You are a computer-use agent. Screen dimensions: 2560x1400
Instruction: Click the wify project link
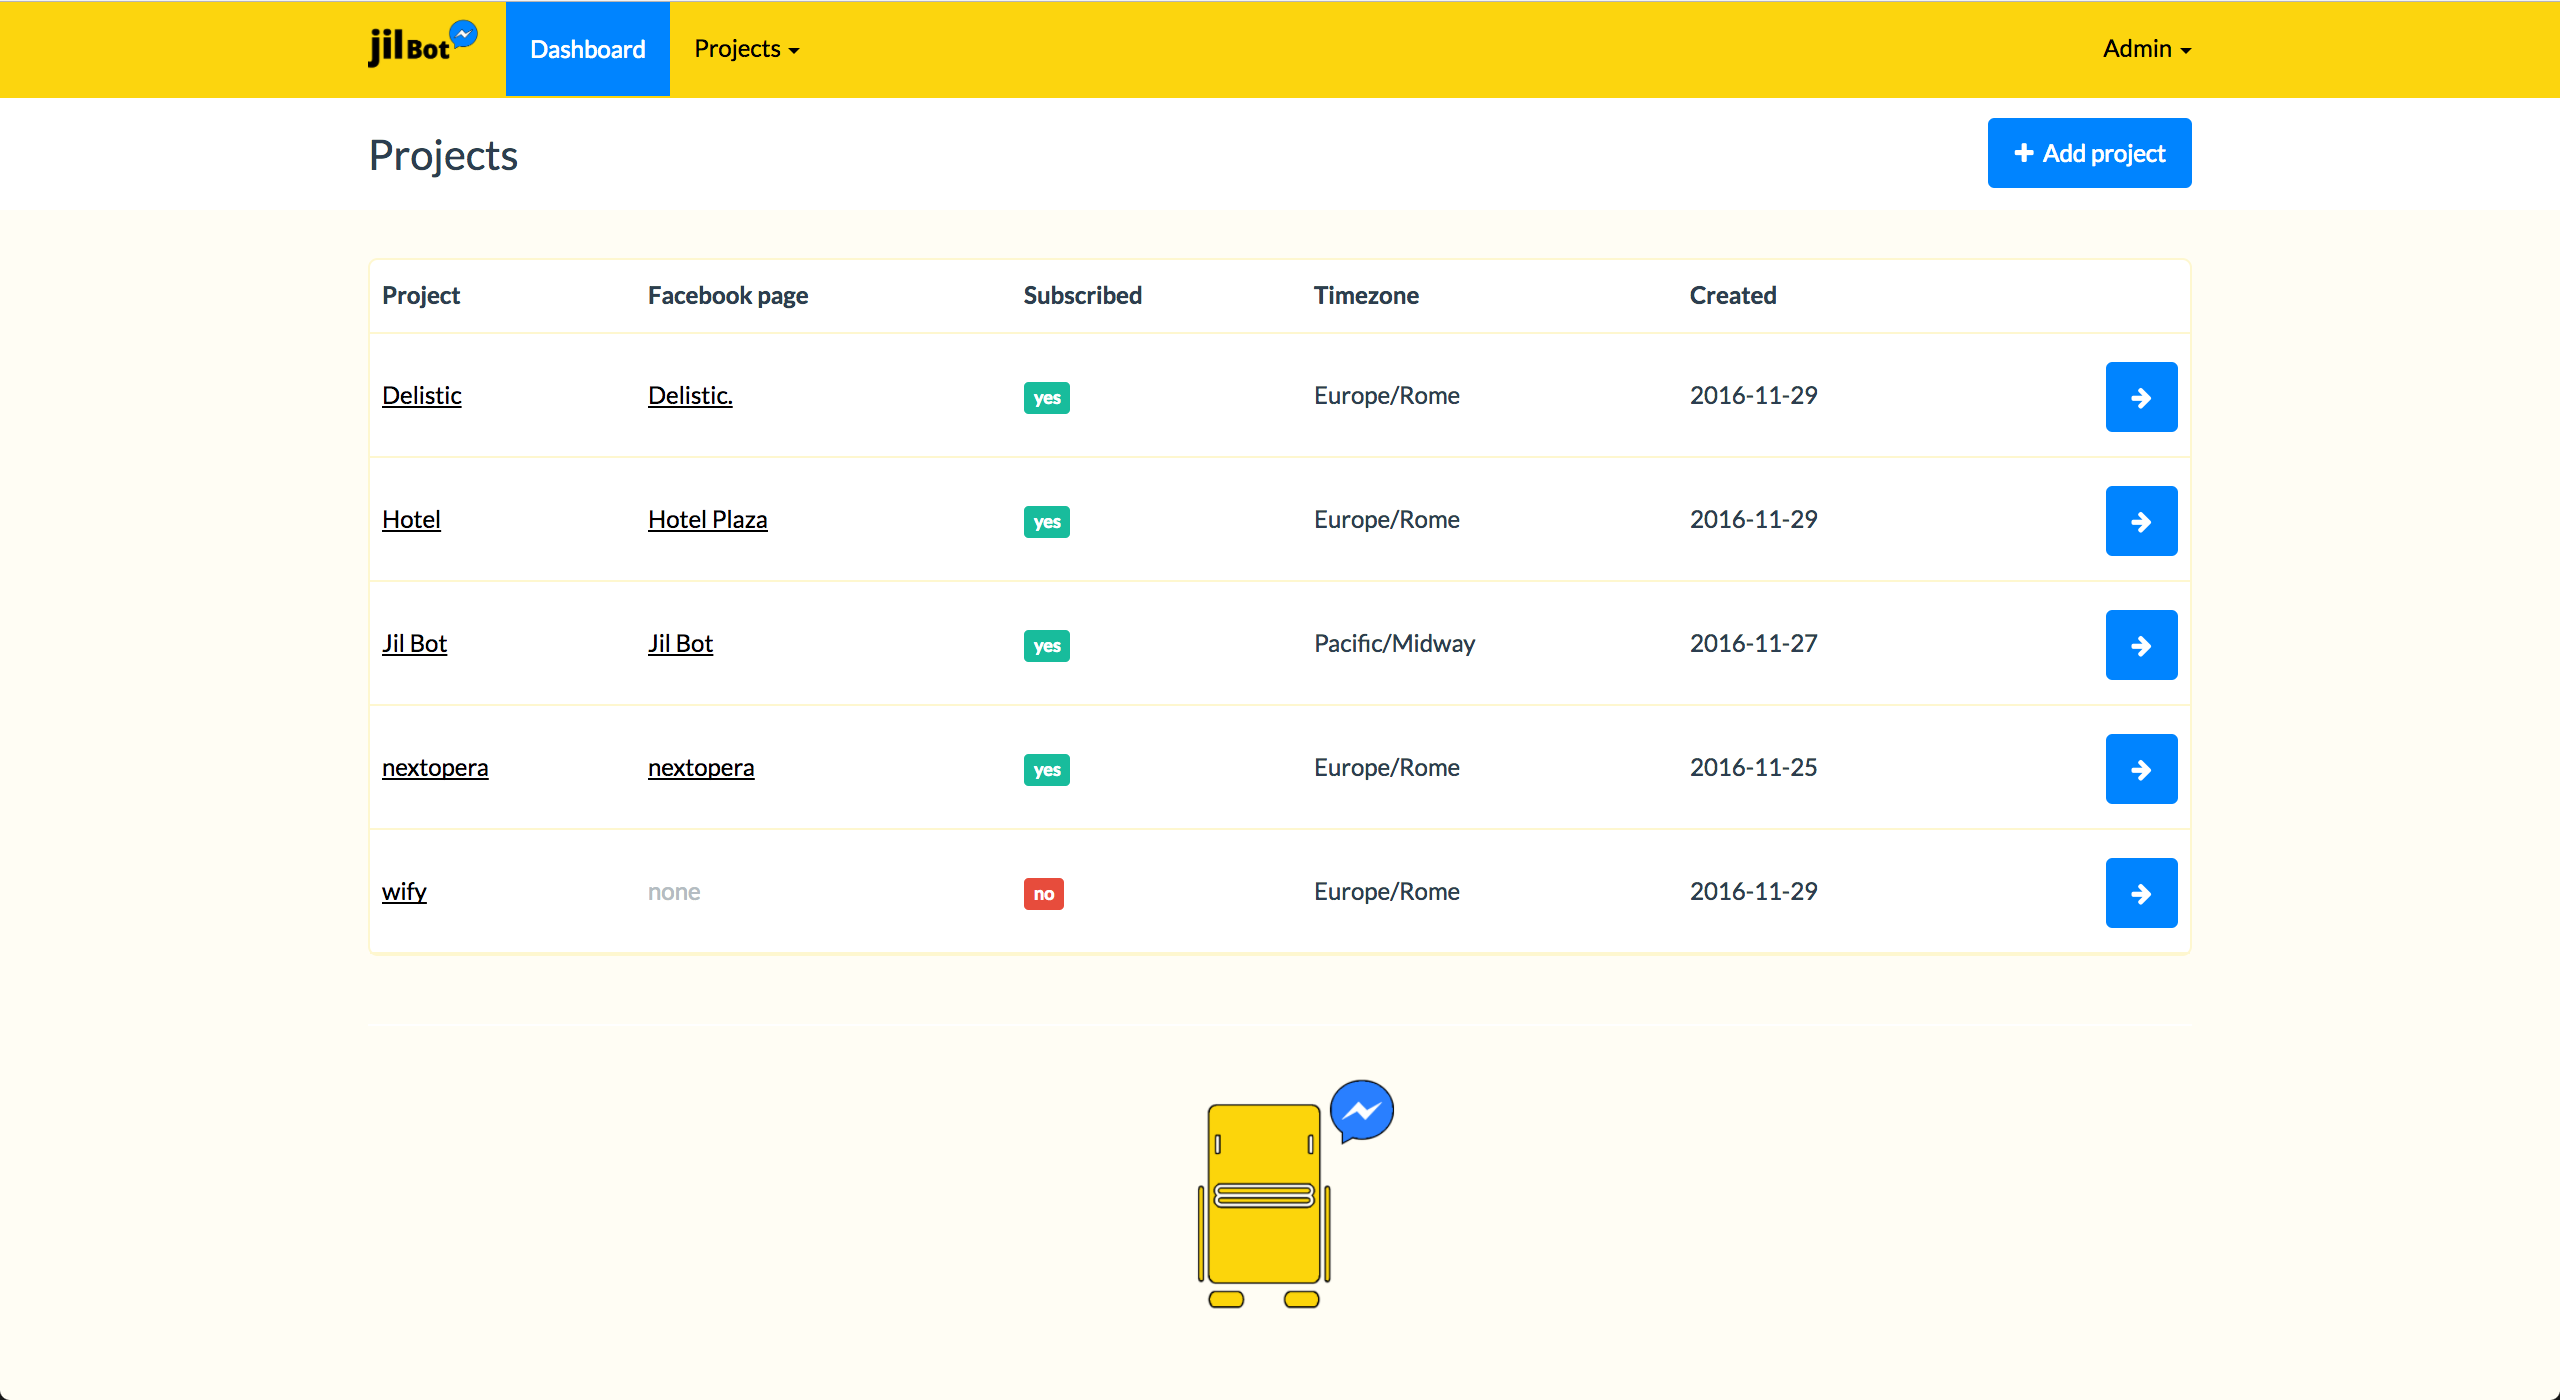click(404, 891)
